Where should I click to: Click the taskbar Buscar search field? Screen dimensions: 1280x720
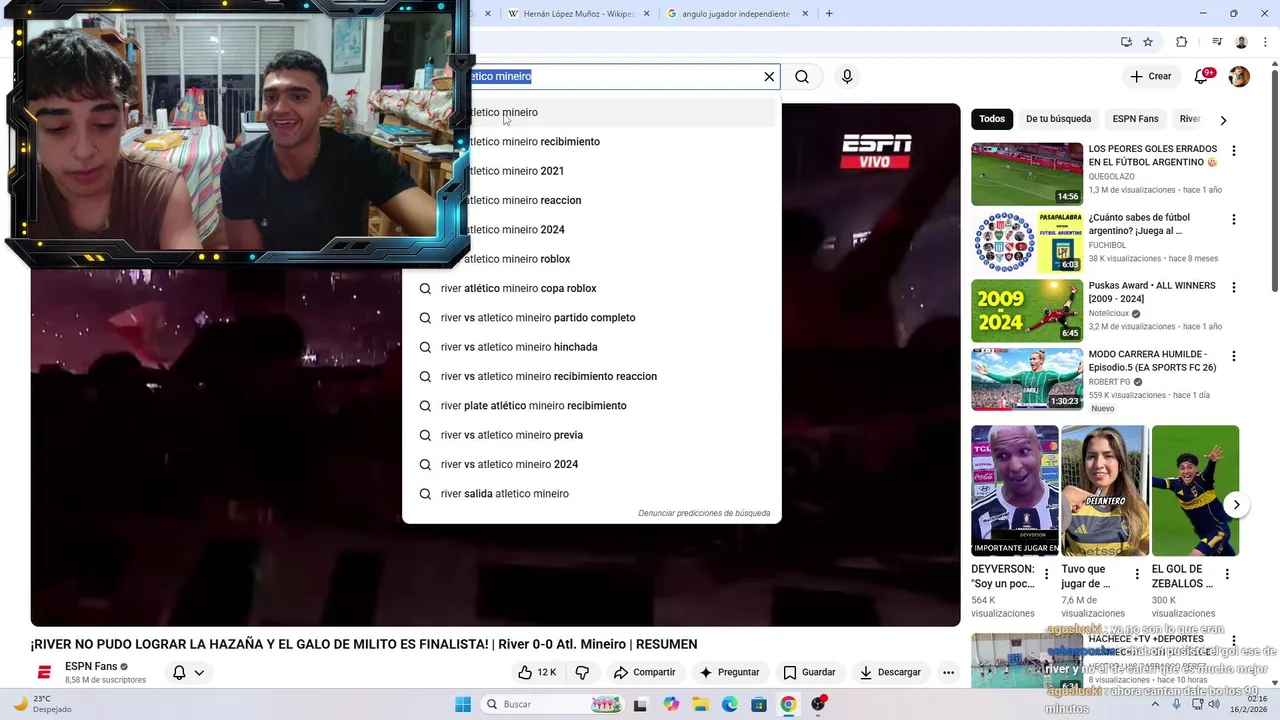[x=553, y=704]
